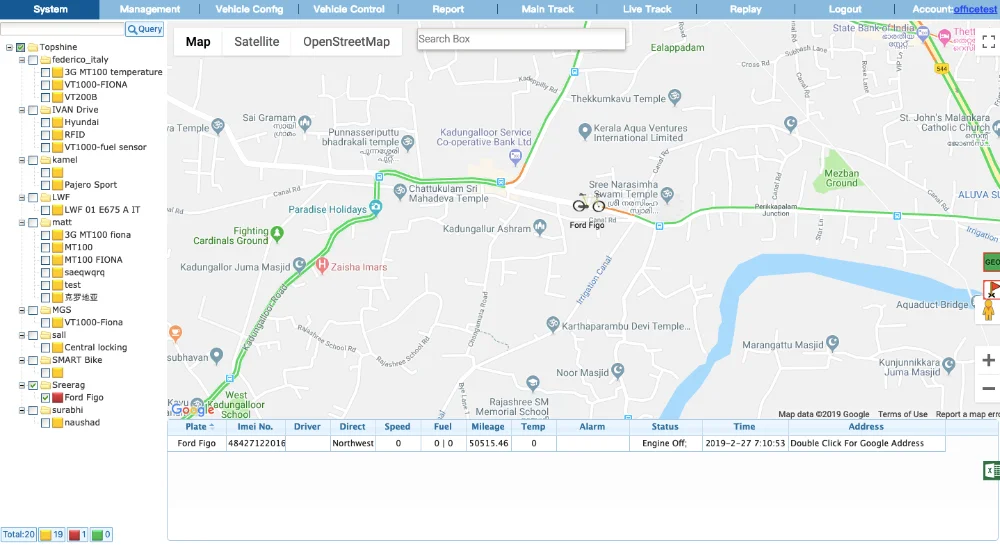Screen dimensions: 1000x545
Task: Click the Ford Figo vehicle marker on map
Action: click(589, 205)
